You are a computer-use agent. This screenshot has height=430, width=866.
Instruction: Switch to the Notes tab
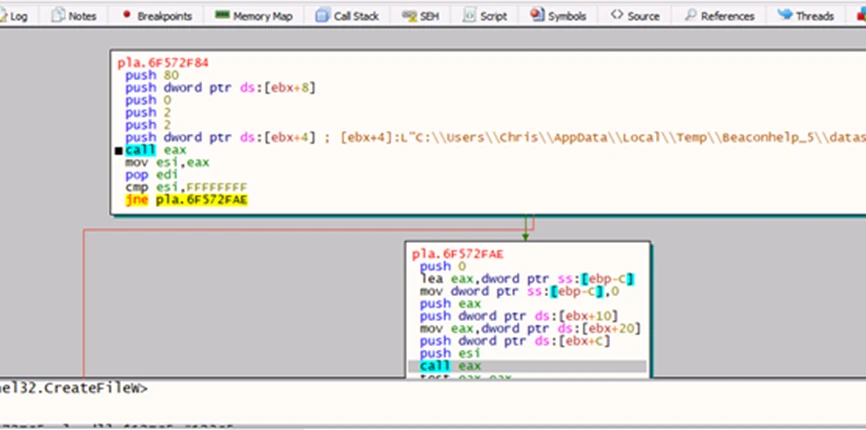point(73,16)
